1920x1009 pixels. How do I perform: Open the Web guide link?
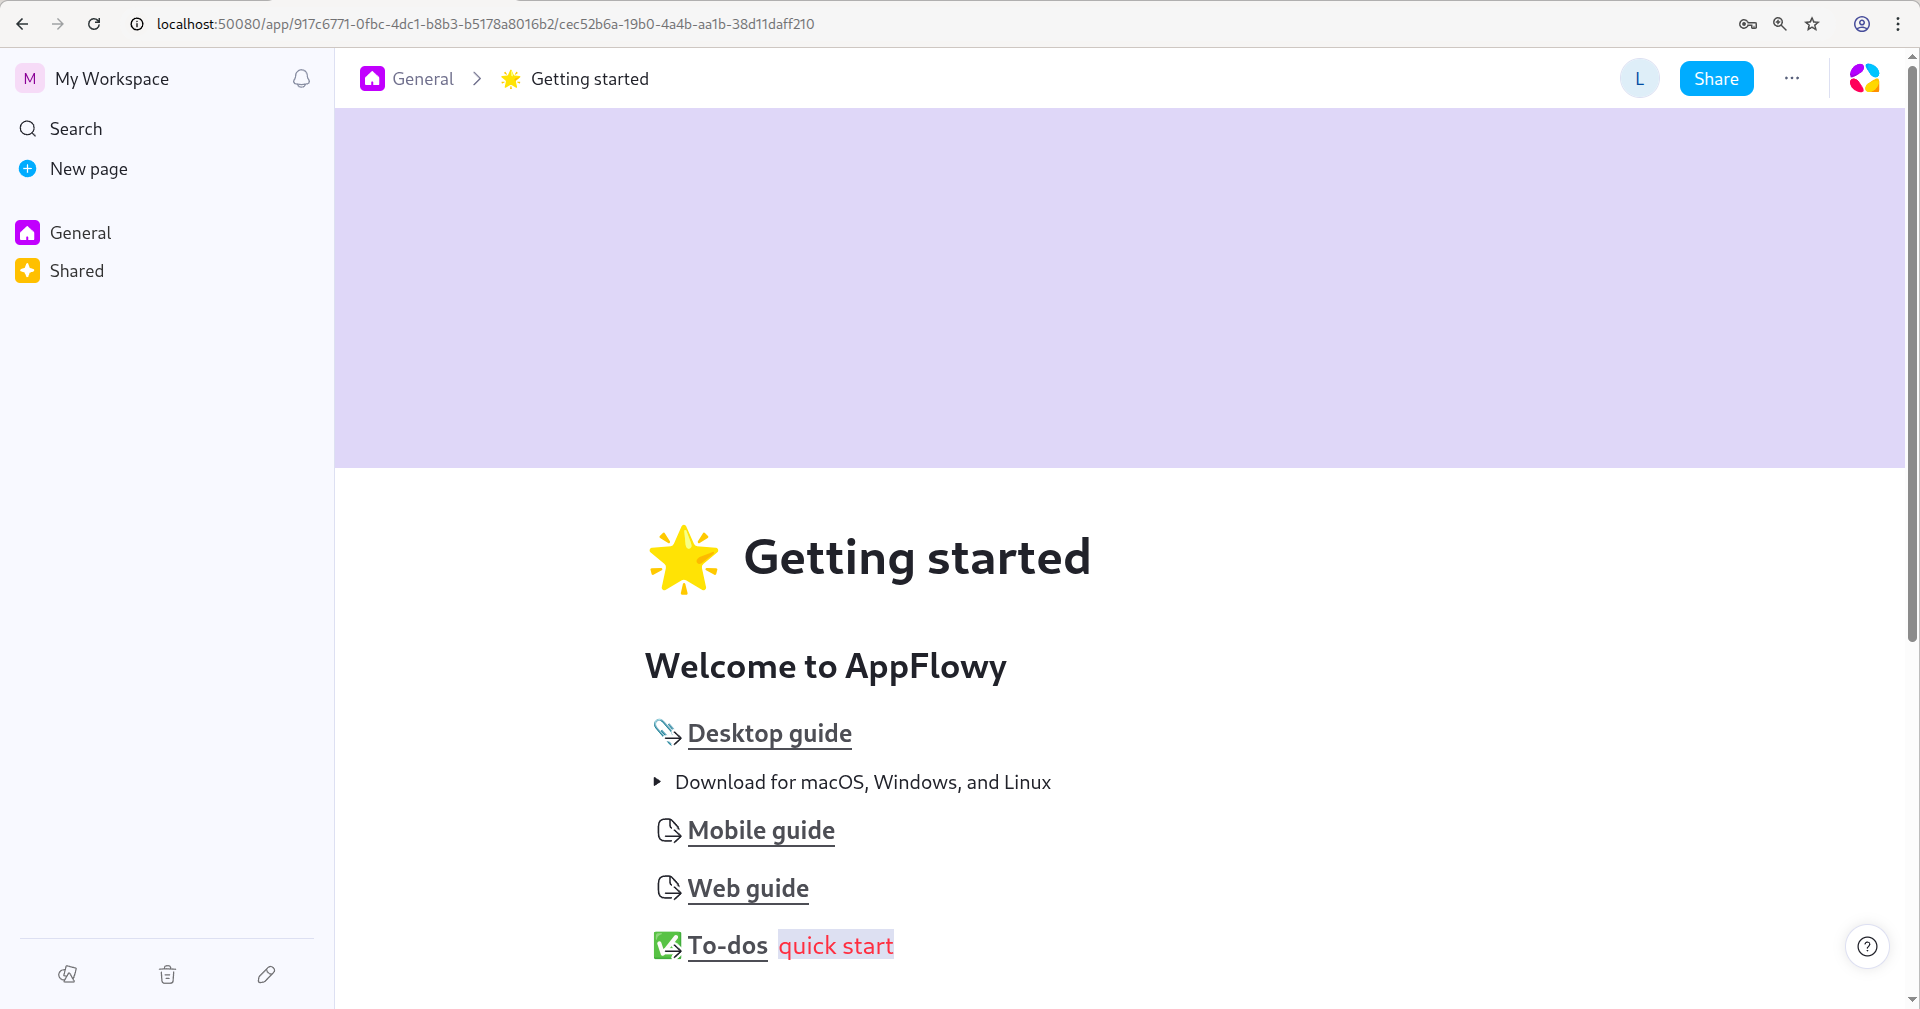pos(748,889)
